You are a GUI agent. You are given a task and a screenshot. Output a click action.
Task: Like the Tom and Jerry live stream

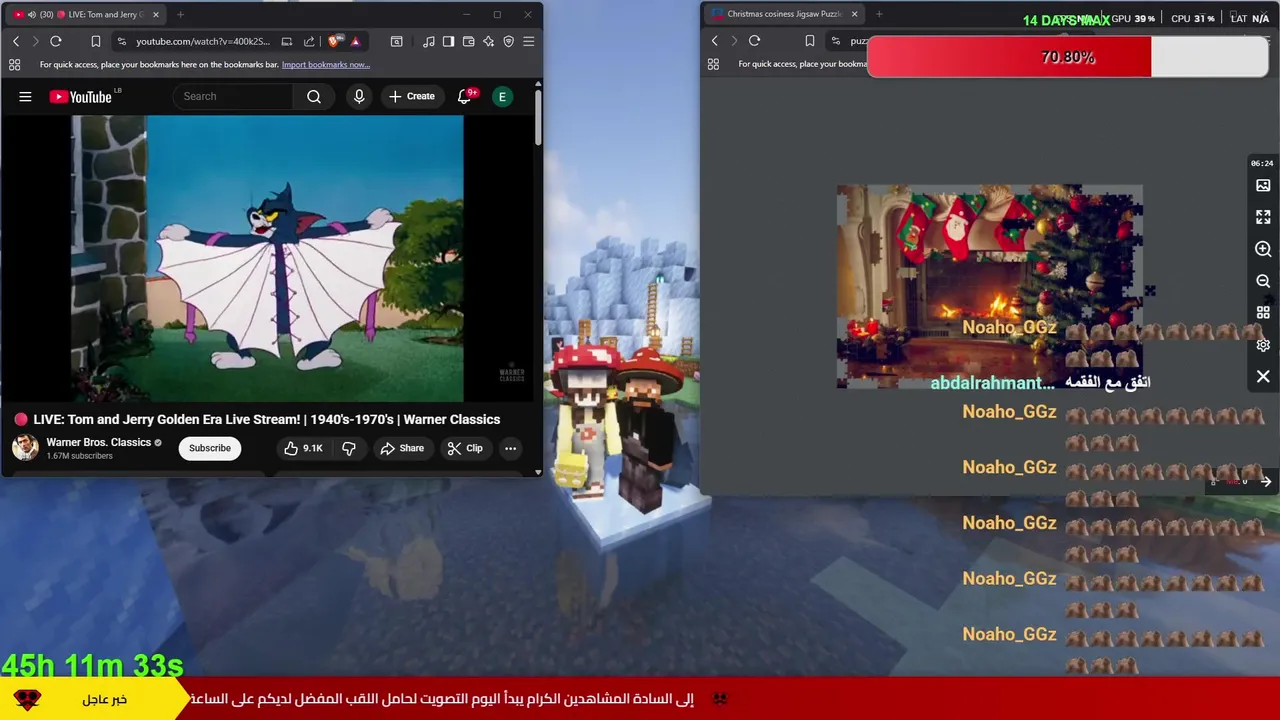(303, 448)
